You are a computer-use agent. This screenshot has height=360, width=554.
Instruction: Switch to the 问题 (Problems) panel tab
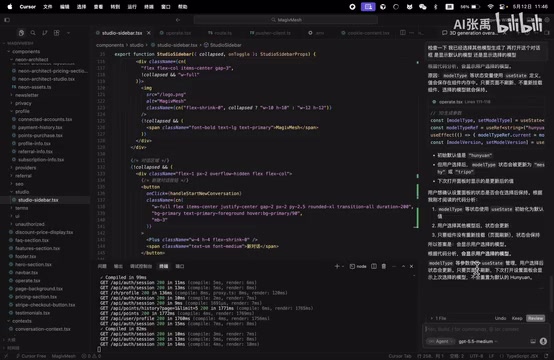tap(102, 266)
